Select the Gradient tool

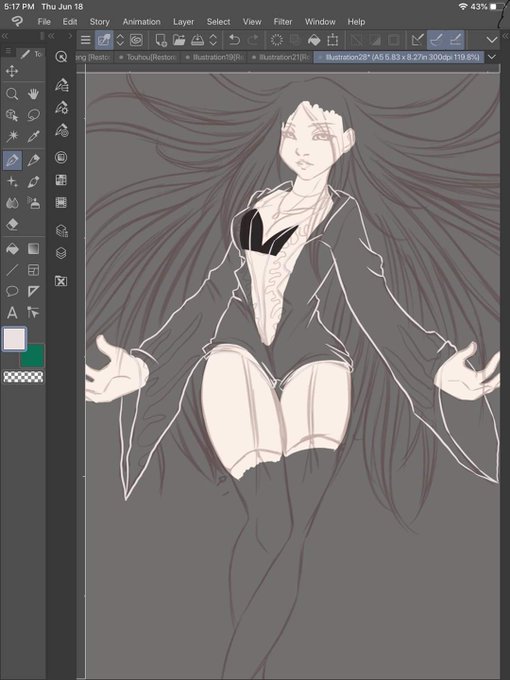click(33, 248)
